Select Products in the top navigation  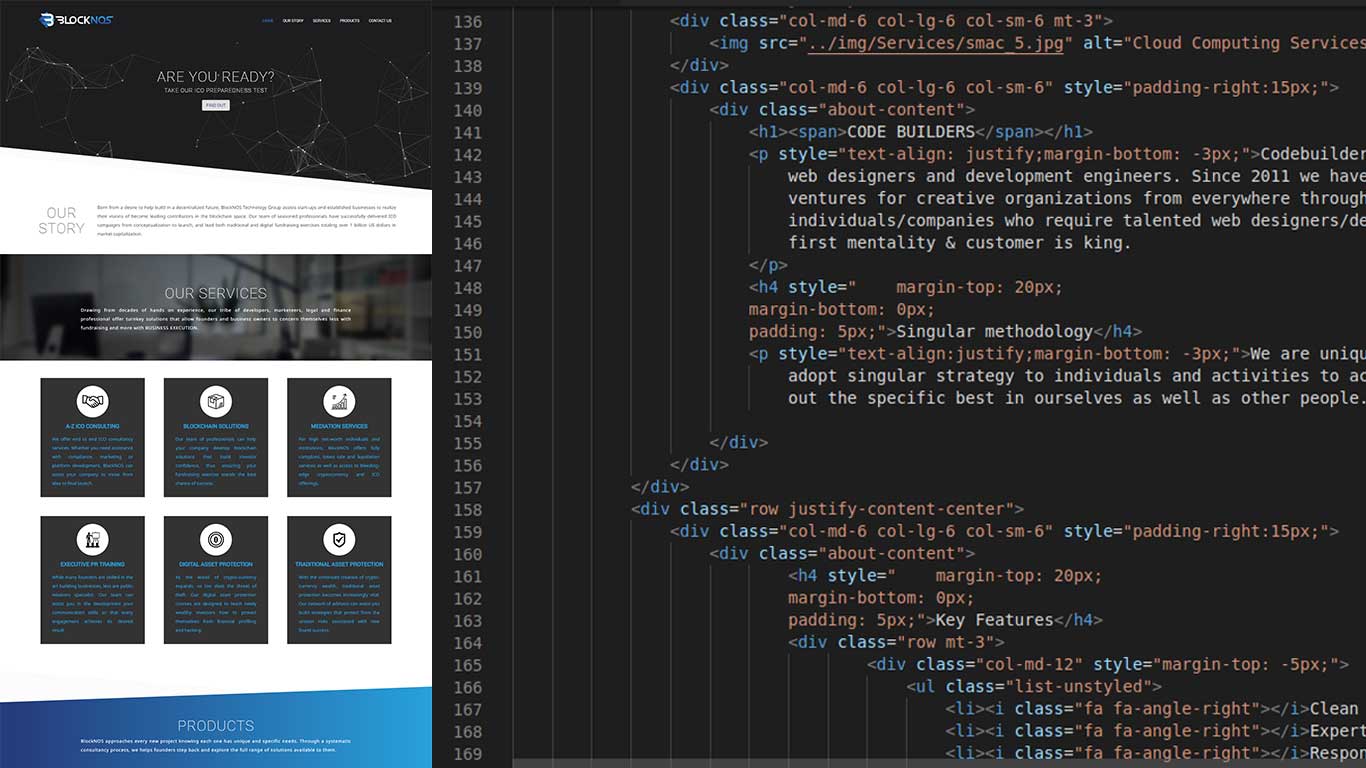tap(350, 21)
